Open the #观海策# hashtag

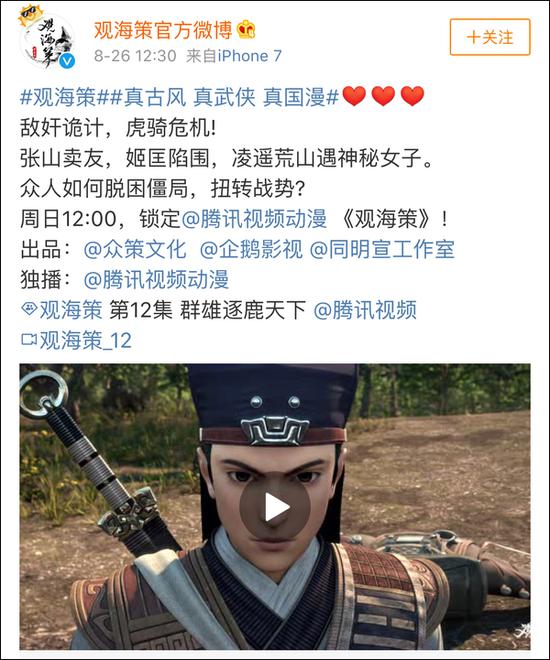point(64,97)
